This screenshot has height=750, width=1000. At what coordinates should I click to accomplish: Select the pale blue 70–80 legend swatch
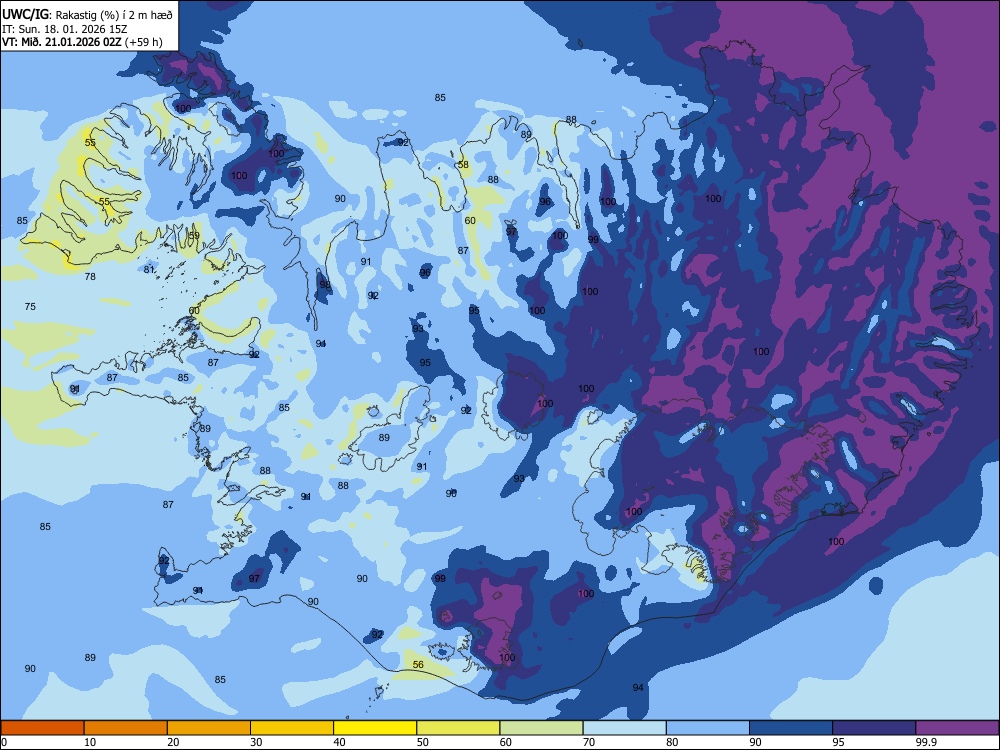tap(624, 728)
